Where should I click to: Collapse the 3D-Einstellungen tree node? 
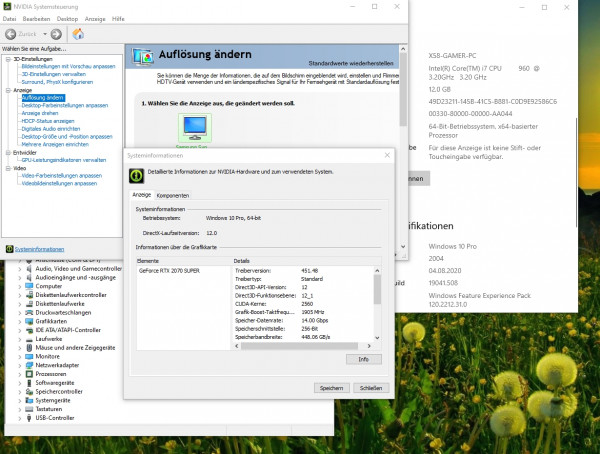point(8,59)
